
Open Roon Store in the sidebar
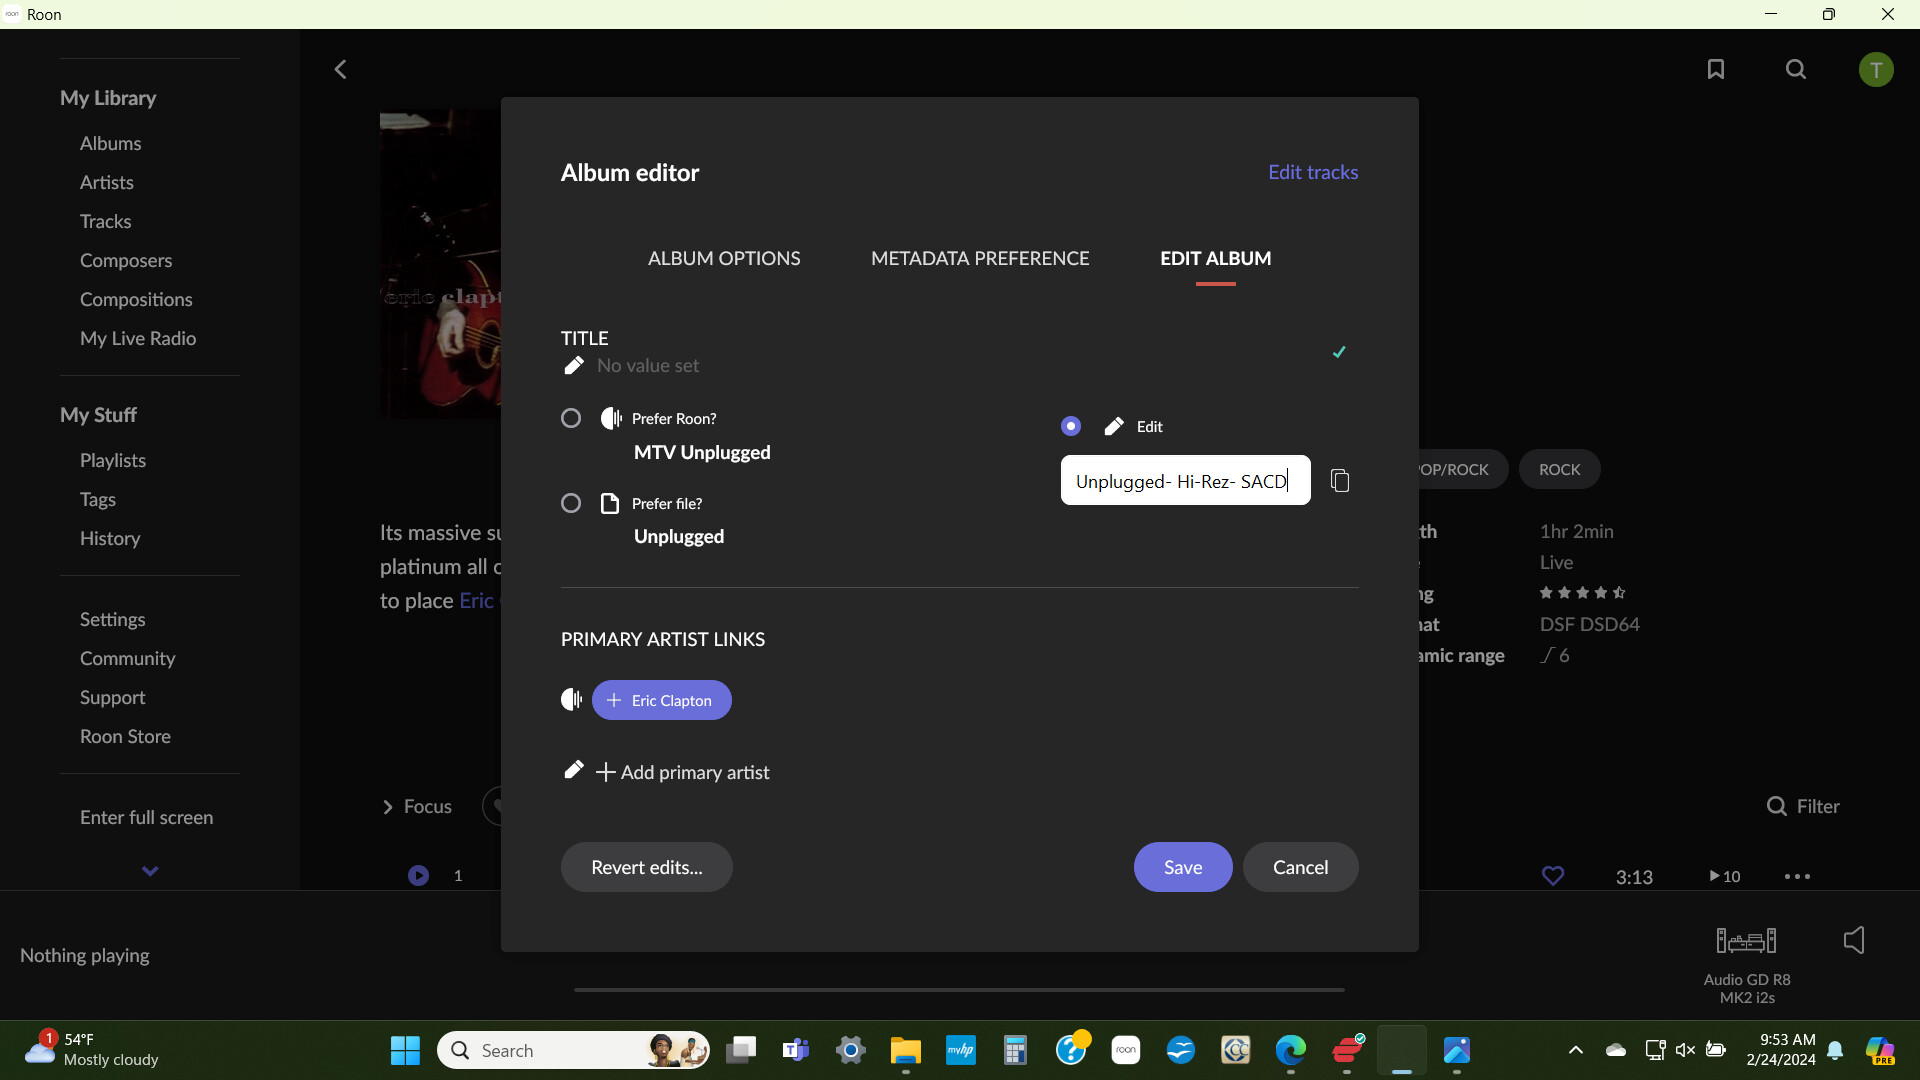click(125, 736)
